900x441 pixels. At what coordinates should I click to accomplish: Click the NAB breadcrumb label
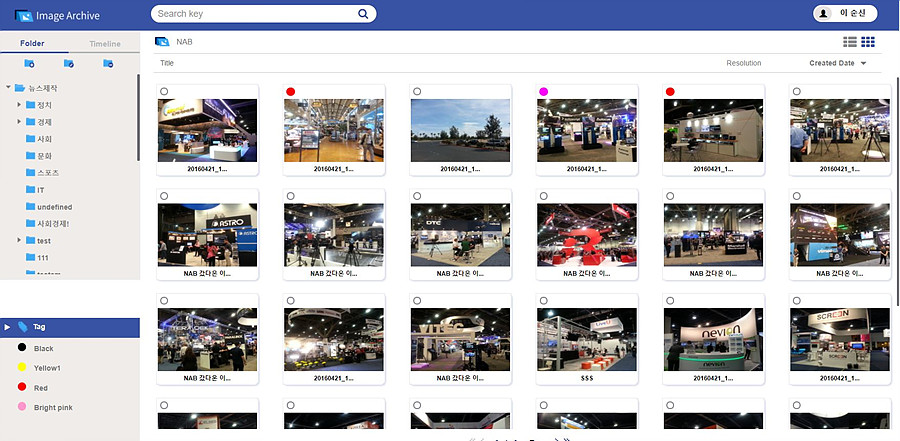point(184,42)
